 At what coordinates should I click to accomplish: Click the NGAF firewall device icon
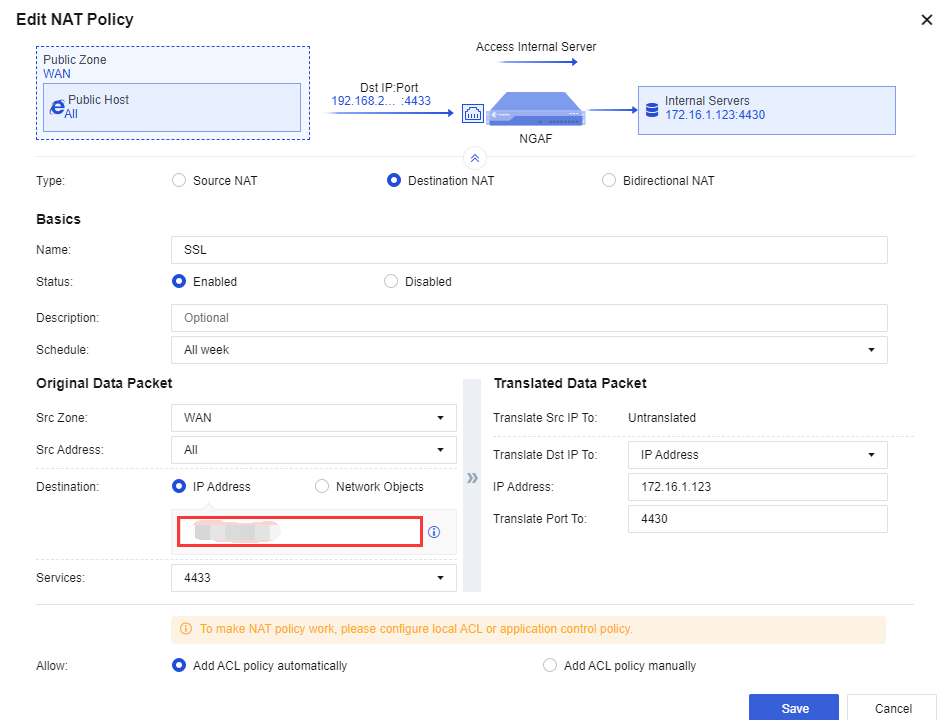click(535, 109)
